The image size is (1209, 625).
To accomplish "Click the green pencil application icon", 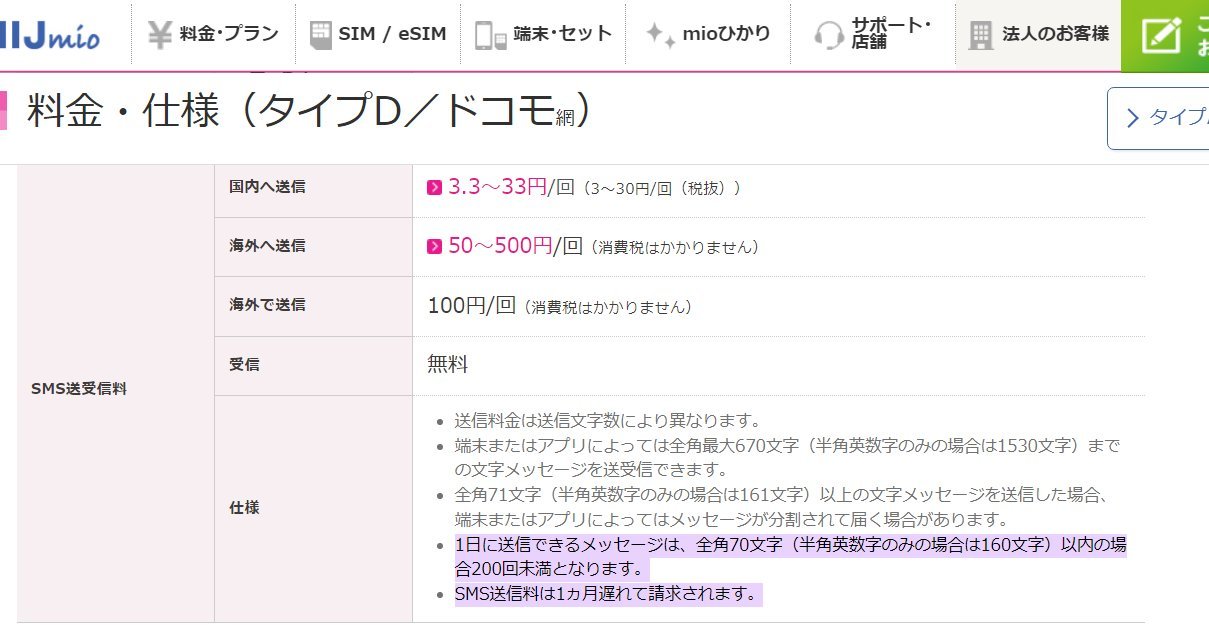I will point(1161,35).
